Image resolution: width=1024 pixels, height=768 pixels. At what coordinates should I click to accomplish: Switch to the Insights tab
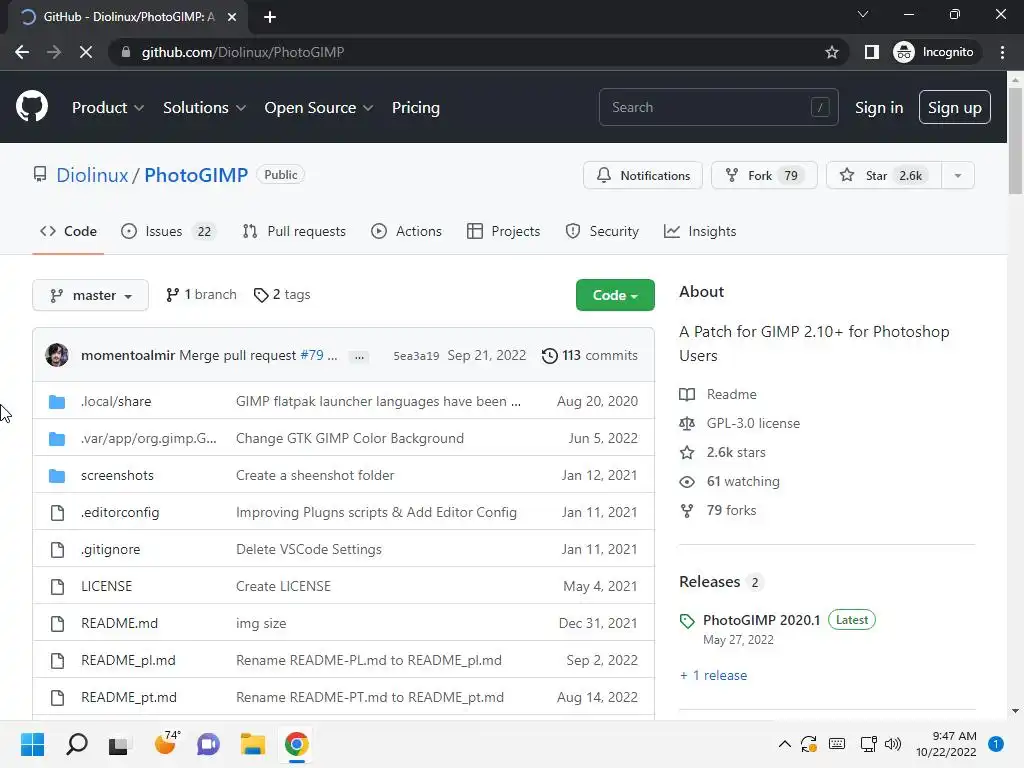[700, 231]
